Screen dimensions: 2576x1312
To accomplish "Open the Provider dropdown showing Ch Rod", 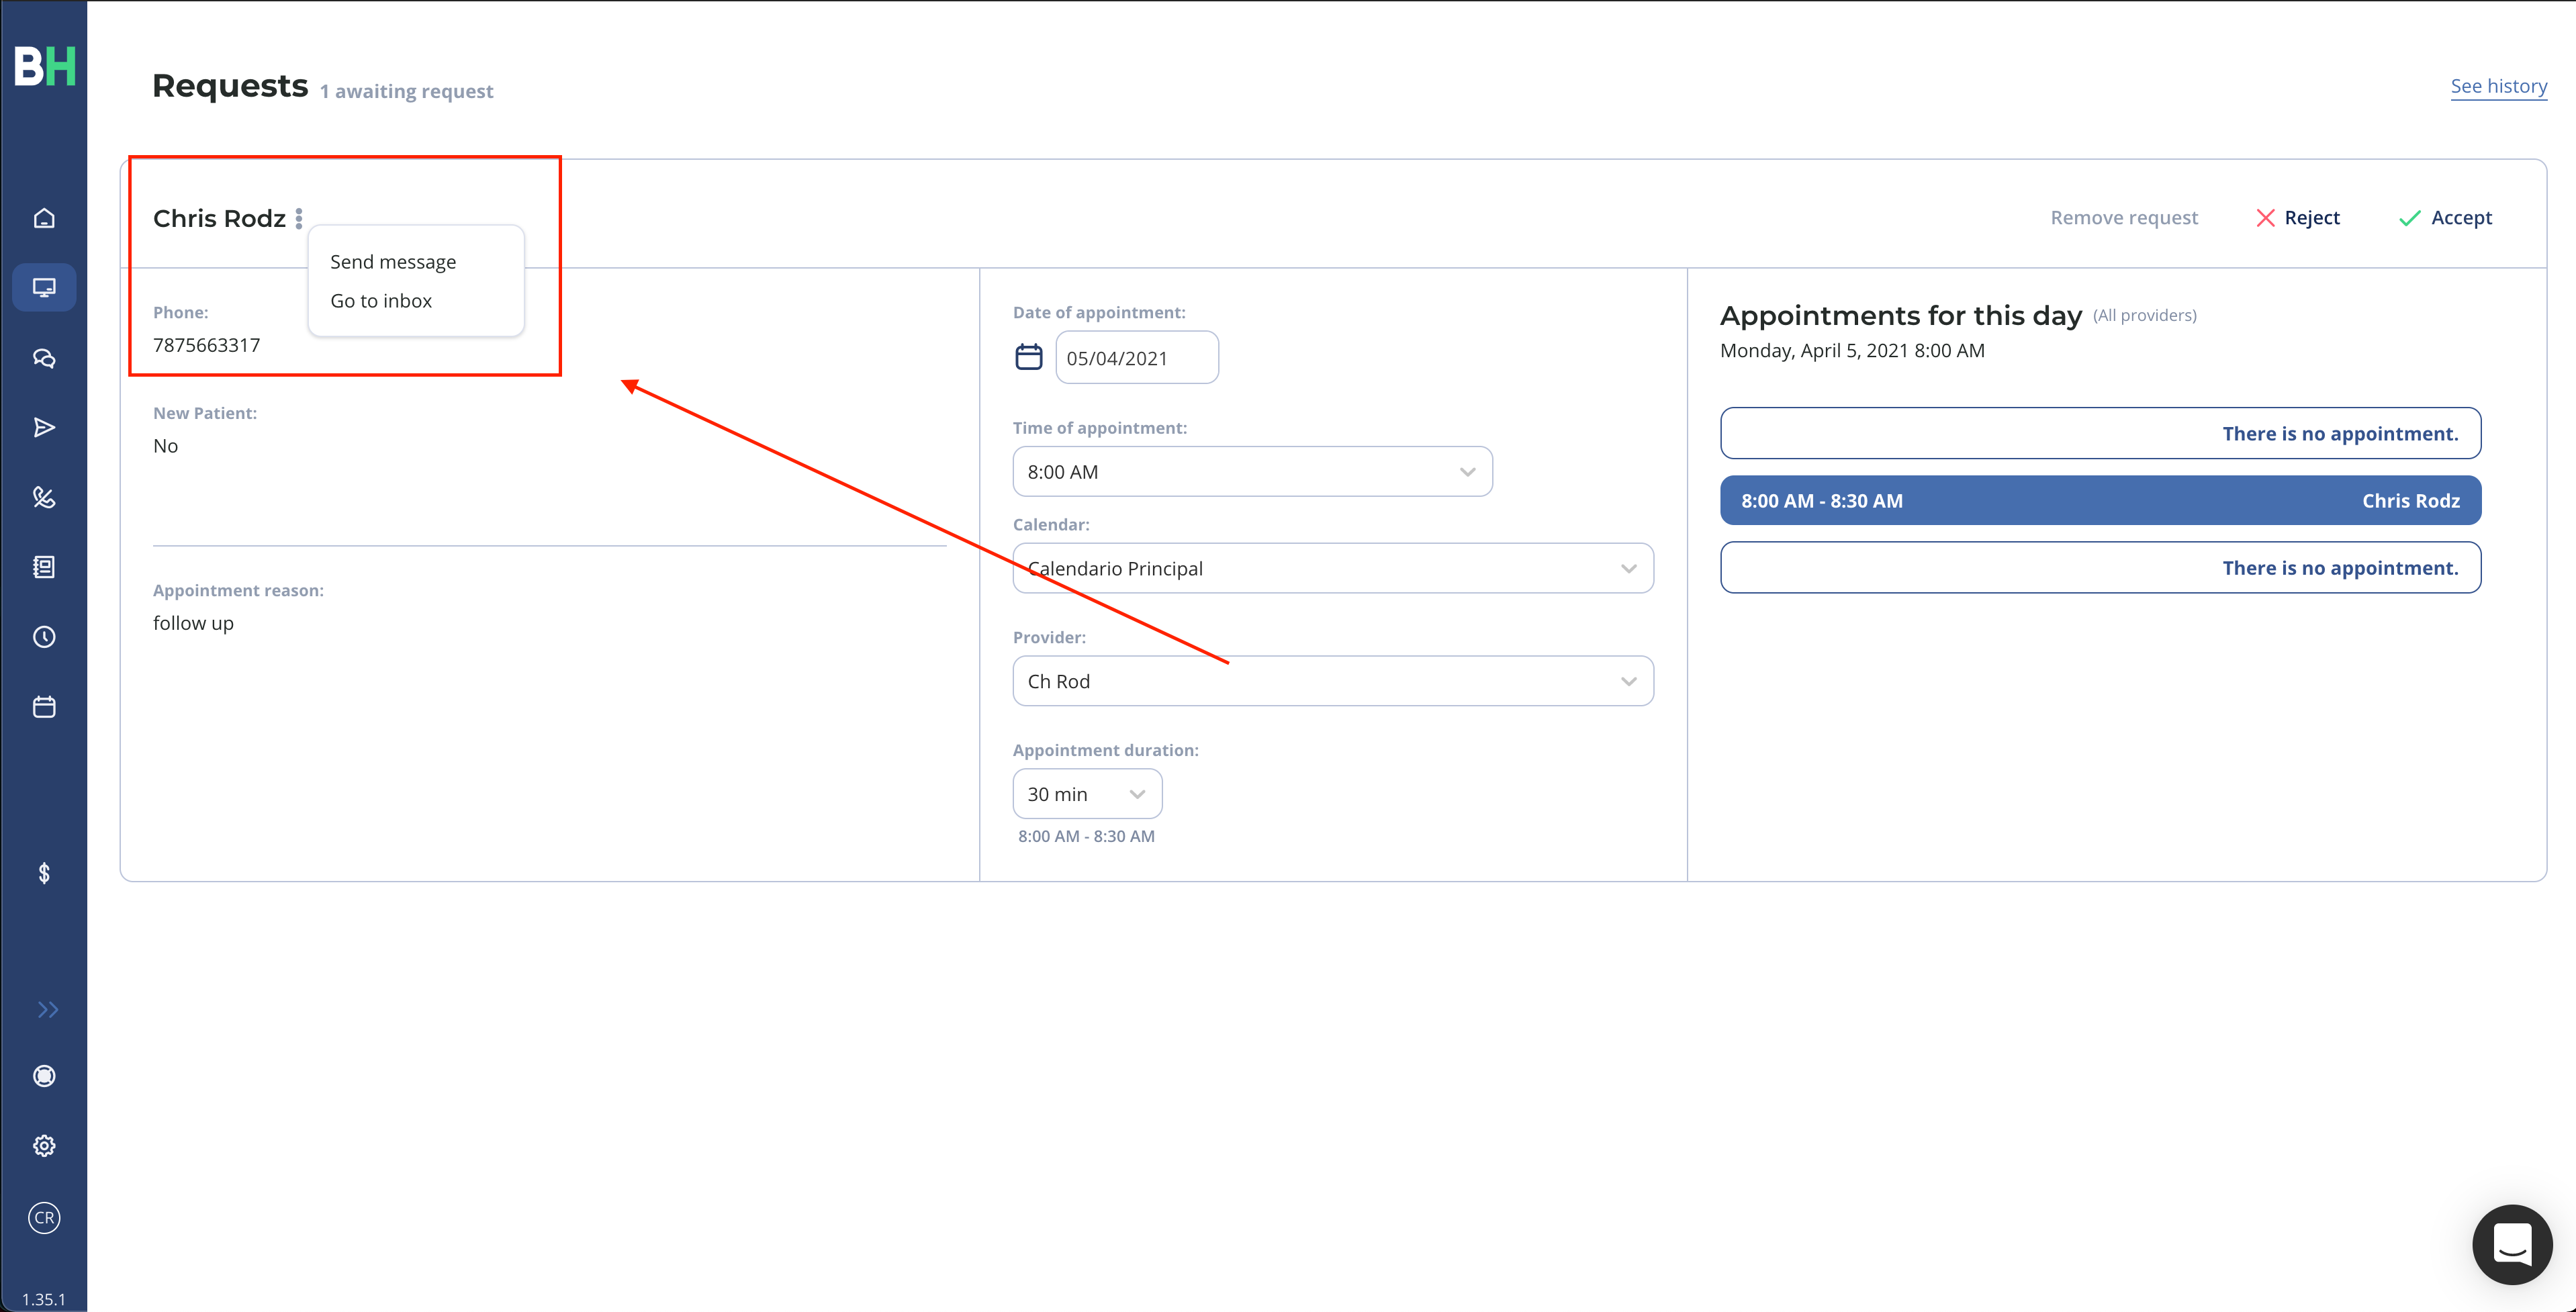I will pos(1333,681).
